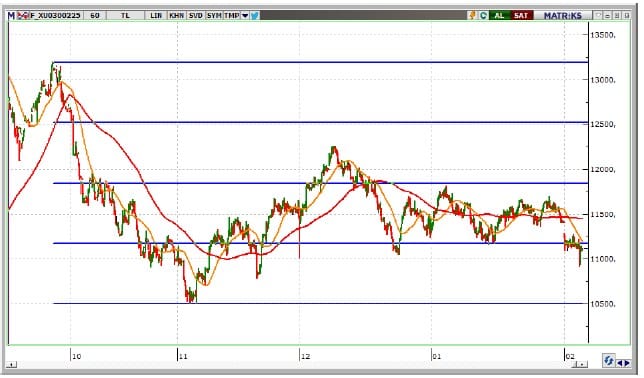
Task: Click the Twitter bird icon
Action: coord(255,16)
